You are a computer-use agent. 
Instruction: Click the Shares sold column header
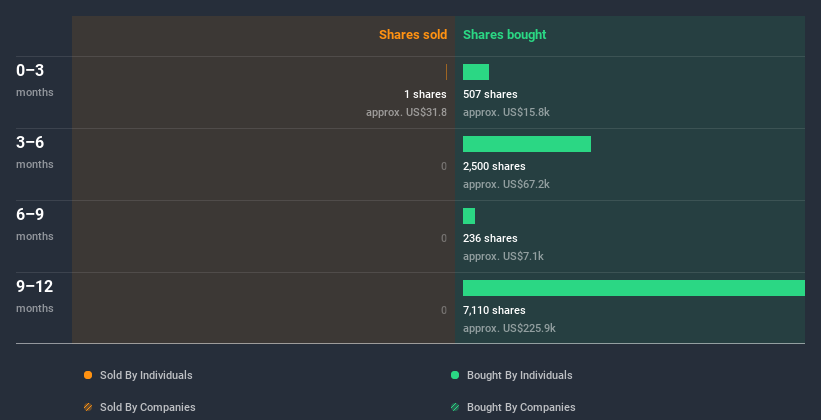tap(413, 35)
